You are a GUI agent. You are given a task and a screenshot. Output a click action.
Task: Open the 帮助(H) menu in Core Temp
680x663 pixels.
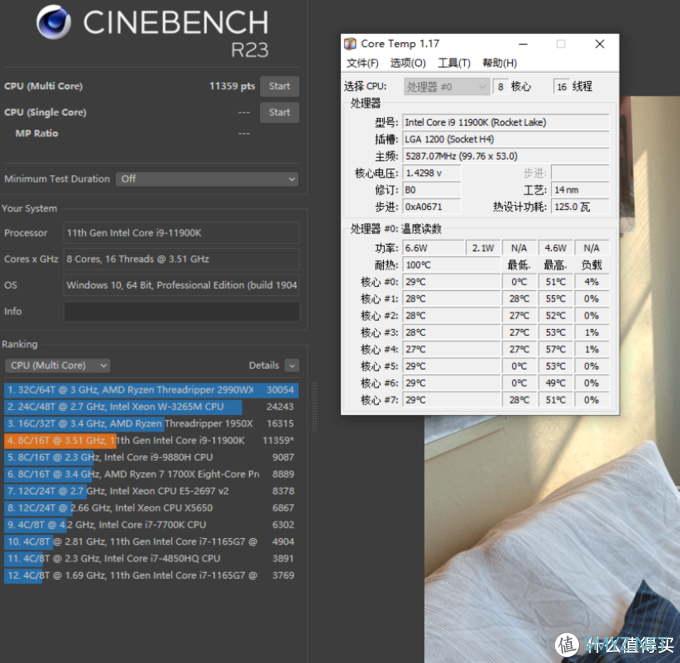click(x=500, y=63)
